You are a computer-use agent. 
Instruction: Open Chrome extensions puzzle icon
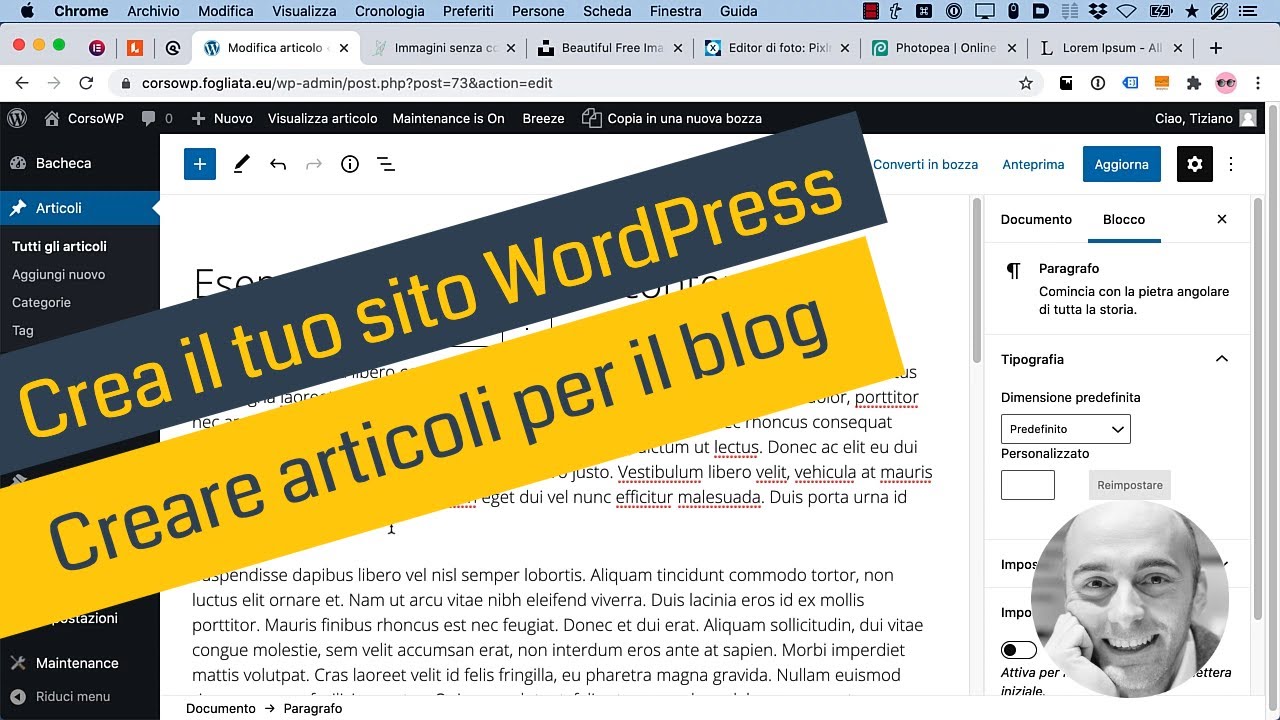(x=1193, y=83)
